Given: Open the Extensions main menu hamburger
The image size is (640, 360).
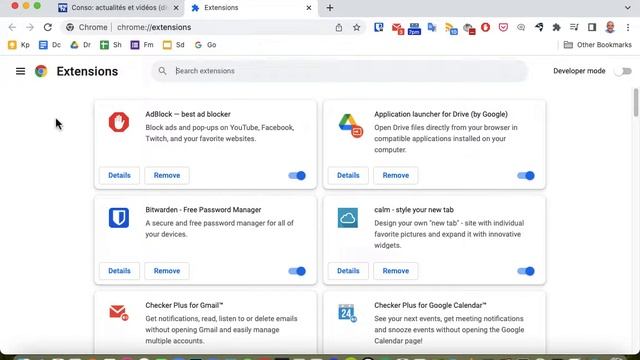Looking at the screenshot, I should 20,71.
